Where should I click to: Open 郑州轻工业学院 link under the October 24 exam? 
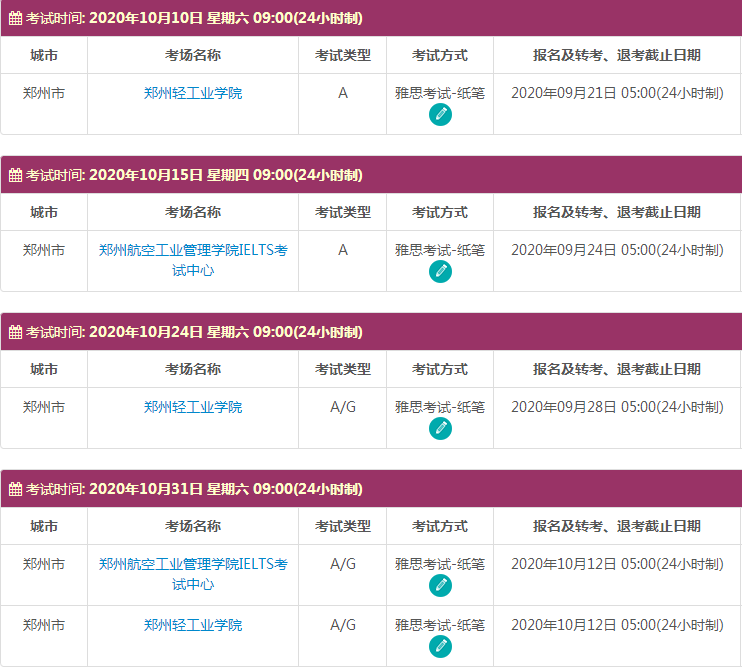[193, 407]
